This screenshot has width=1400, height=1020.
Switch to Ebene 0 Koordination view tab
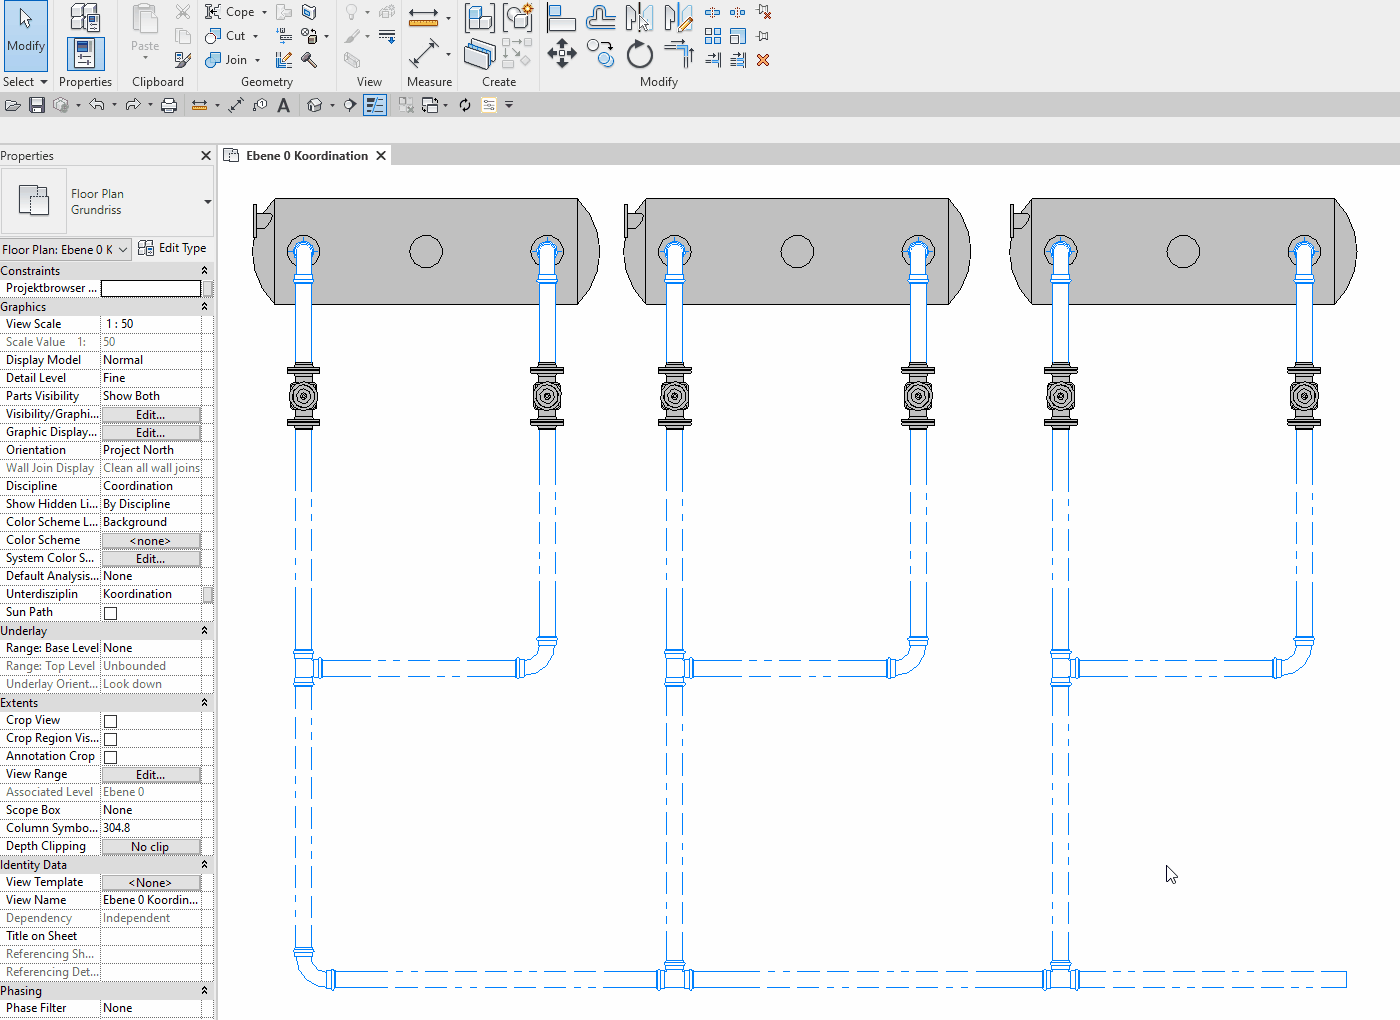coord(307,156)
